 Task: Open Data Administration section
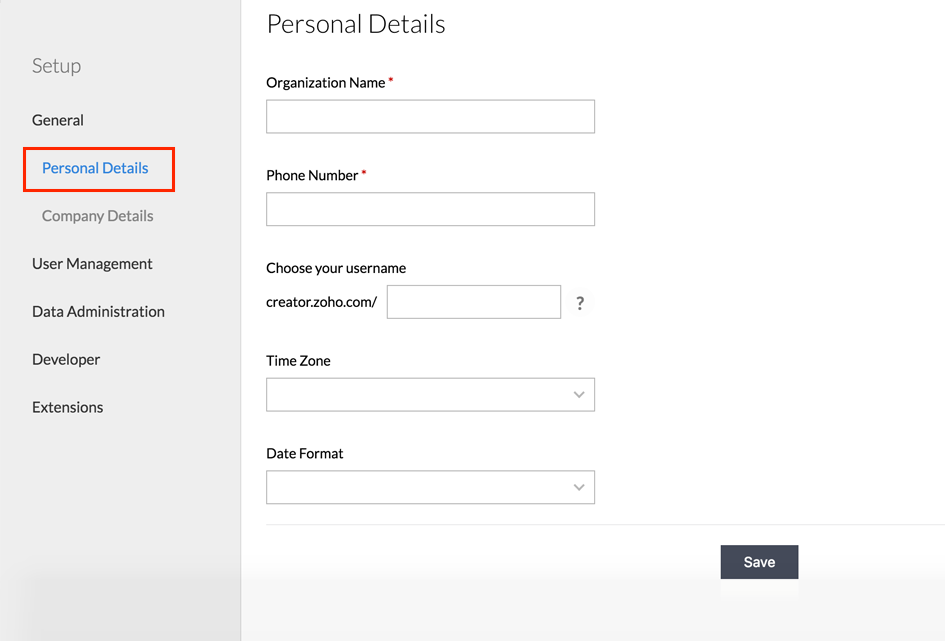[98, 311]
